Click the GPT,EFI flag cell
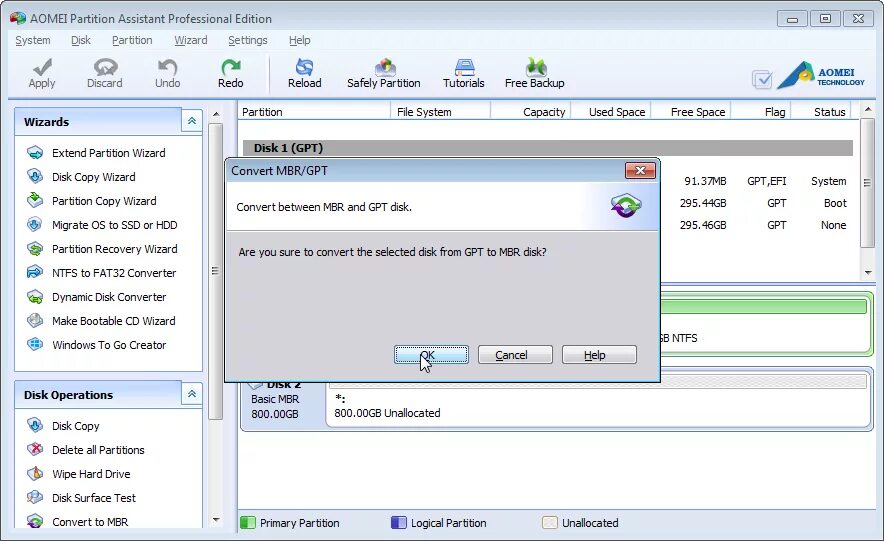884x541 pixels. tap(766, 181)
